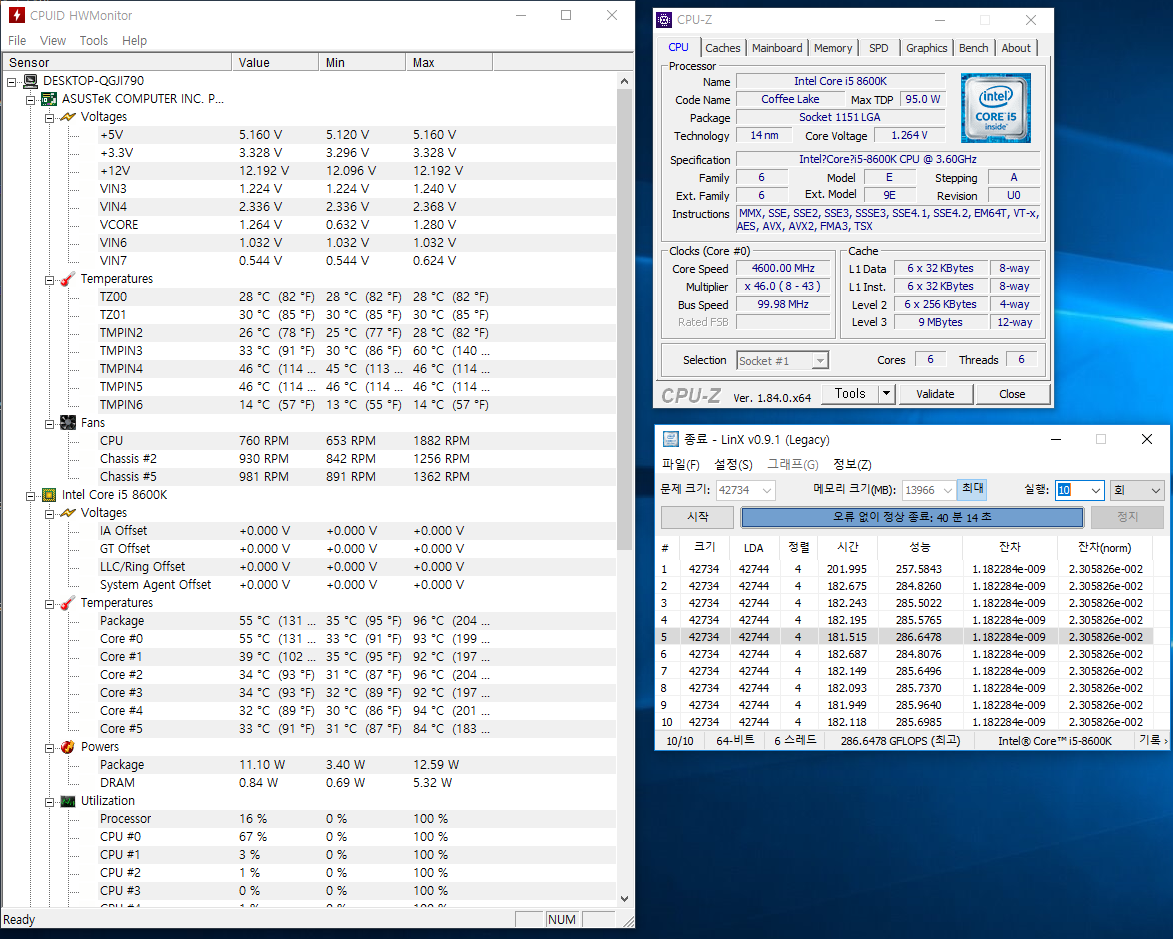This screenshot has width=1173, height=939.
Task: Switch to the CPU-Z About tab
Action: 1016,48
